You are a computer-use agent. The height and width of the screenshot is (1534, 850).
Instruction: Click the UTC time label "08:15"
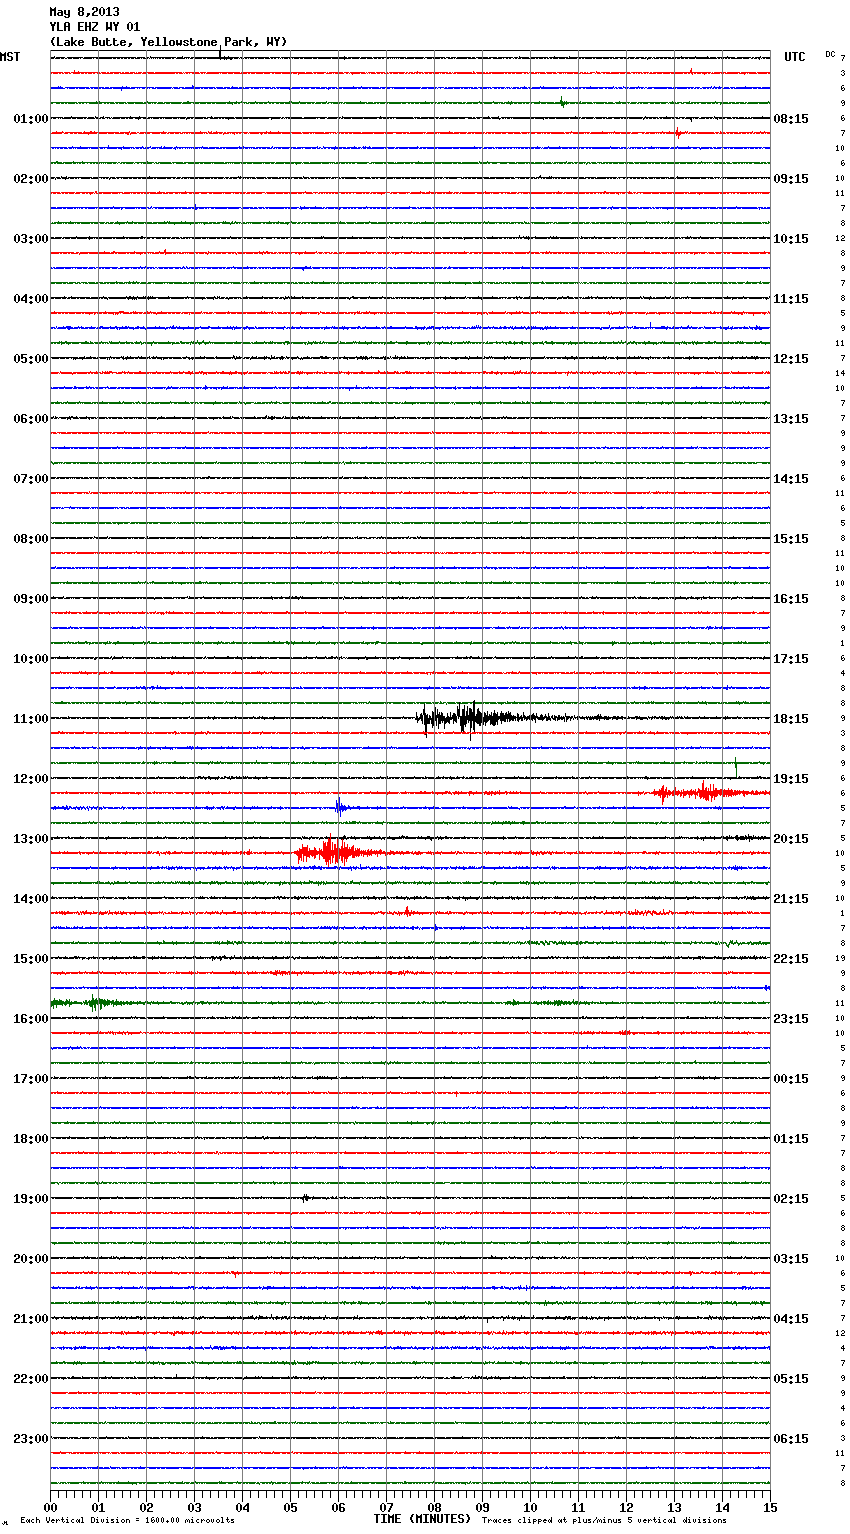[x=791, y=119]
